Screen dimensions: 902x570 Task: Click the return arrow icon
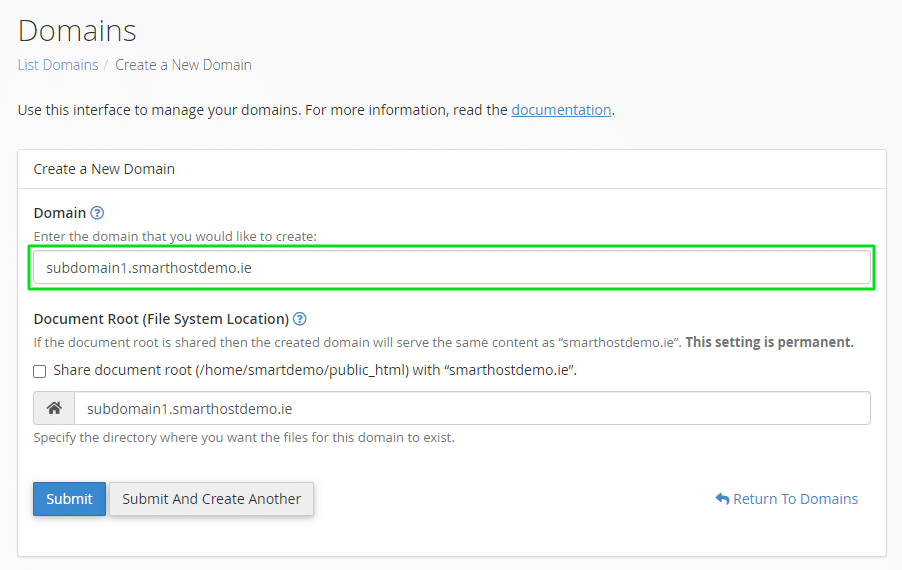pos(723,499)
